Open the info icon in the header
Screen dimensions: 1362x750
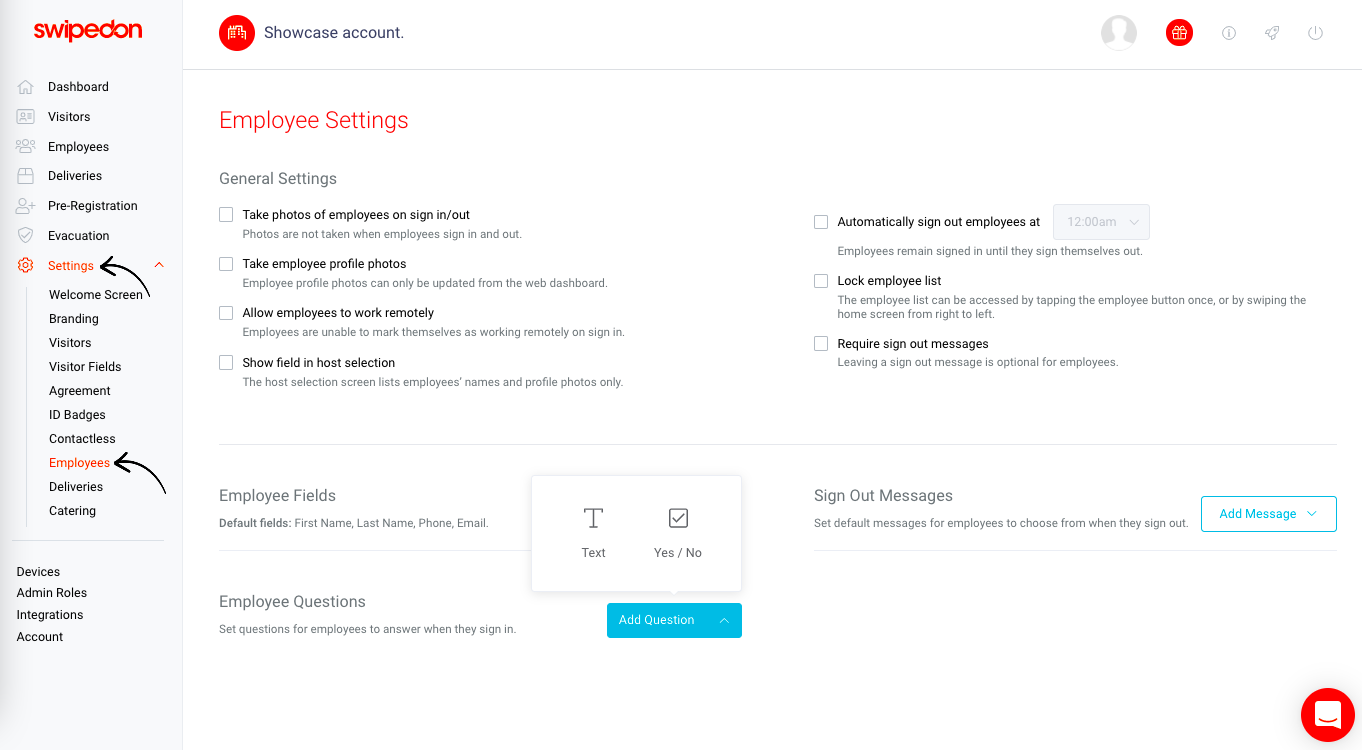pos(1229,33)
